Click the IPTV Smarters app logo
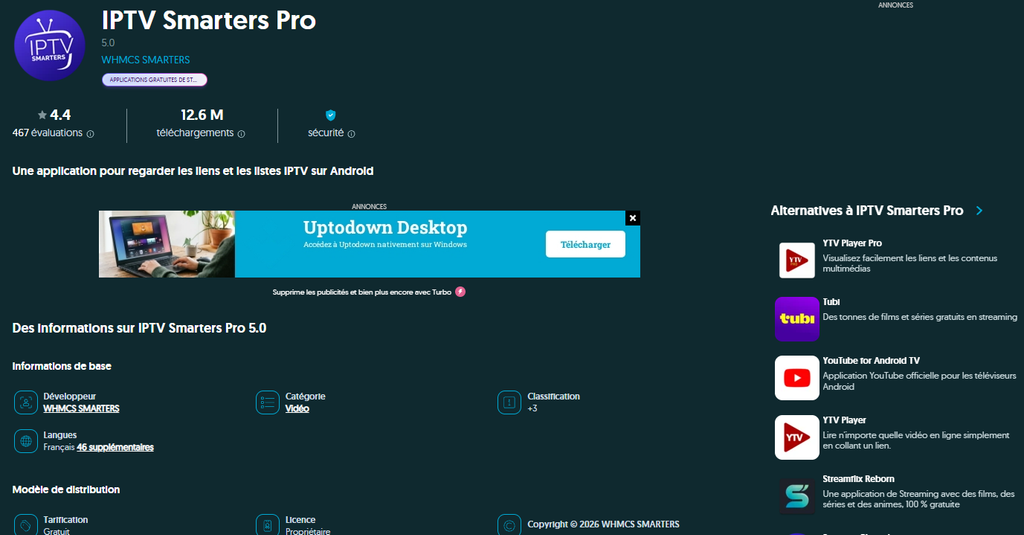Image resolution: width=1024 pixels, height=535 pixels. (x=50, y=45)
